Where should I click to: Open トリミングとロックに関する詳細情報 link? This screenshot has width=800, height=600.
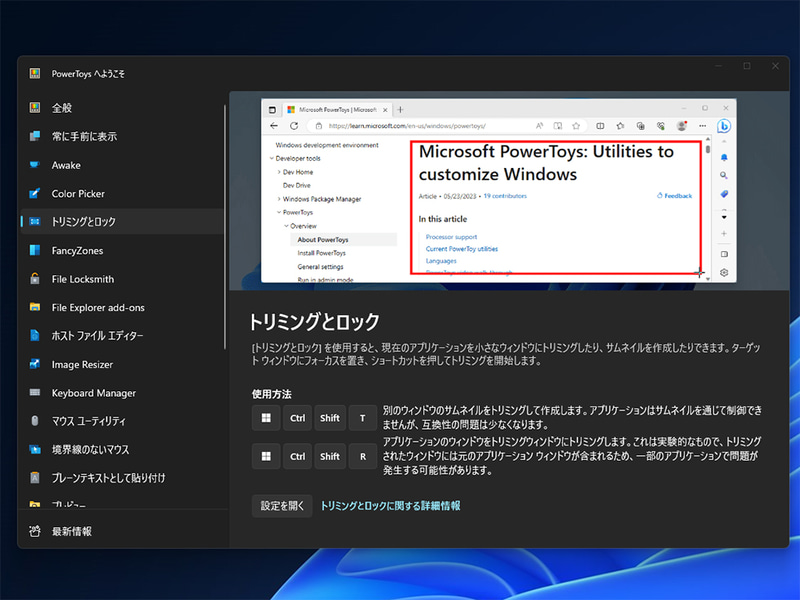[390, 506]
